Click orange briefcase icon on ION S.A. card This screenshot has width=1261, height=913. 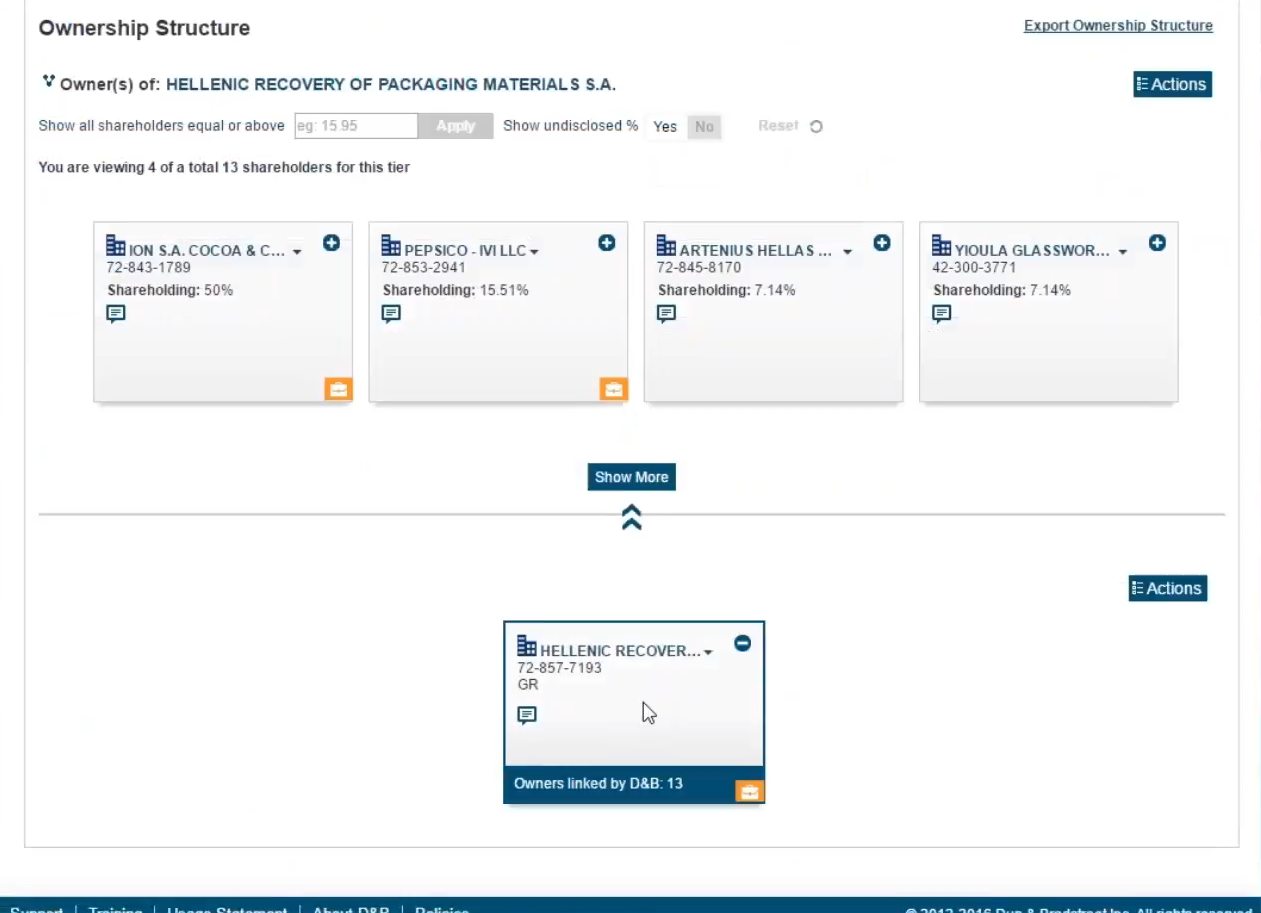point(338,389)
